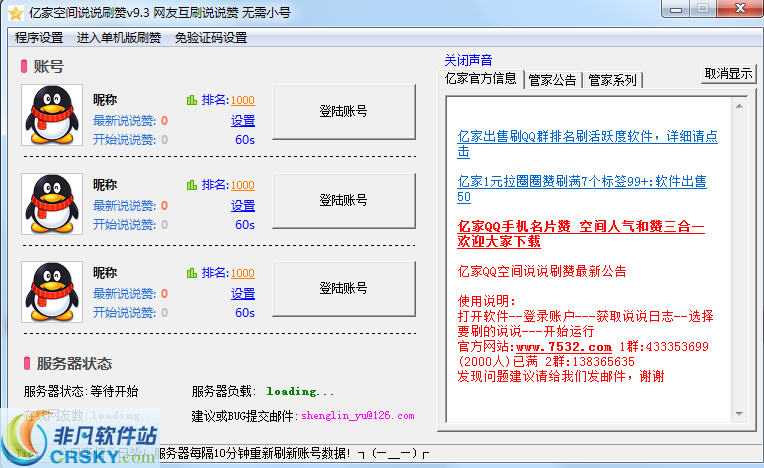The height and width of the screenshot is (468, 764).
Task: Click the middle account's penguin avatar
Action: tap(52, 203)
